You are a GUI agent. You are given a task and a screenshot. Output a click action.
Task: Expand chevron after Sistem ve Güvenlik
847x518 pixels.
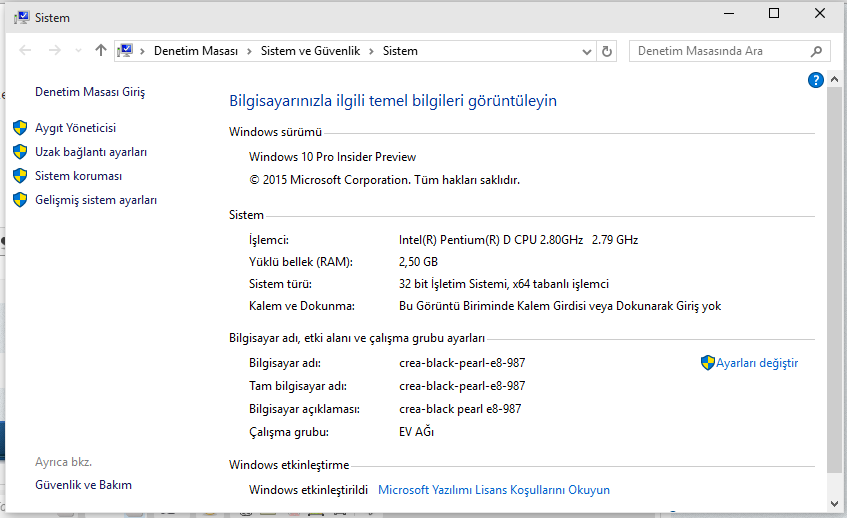click(371, 51)
